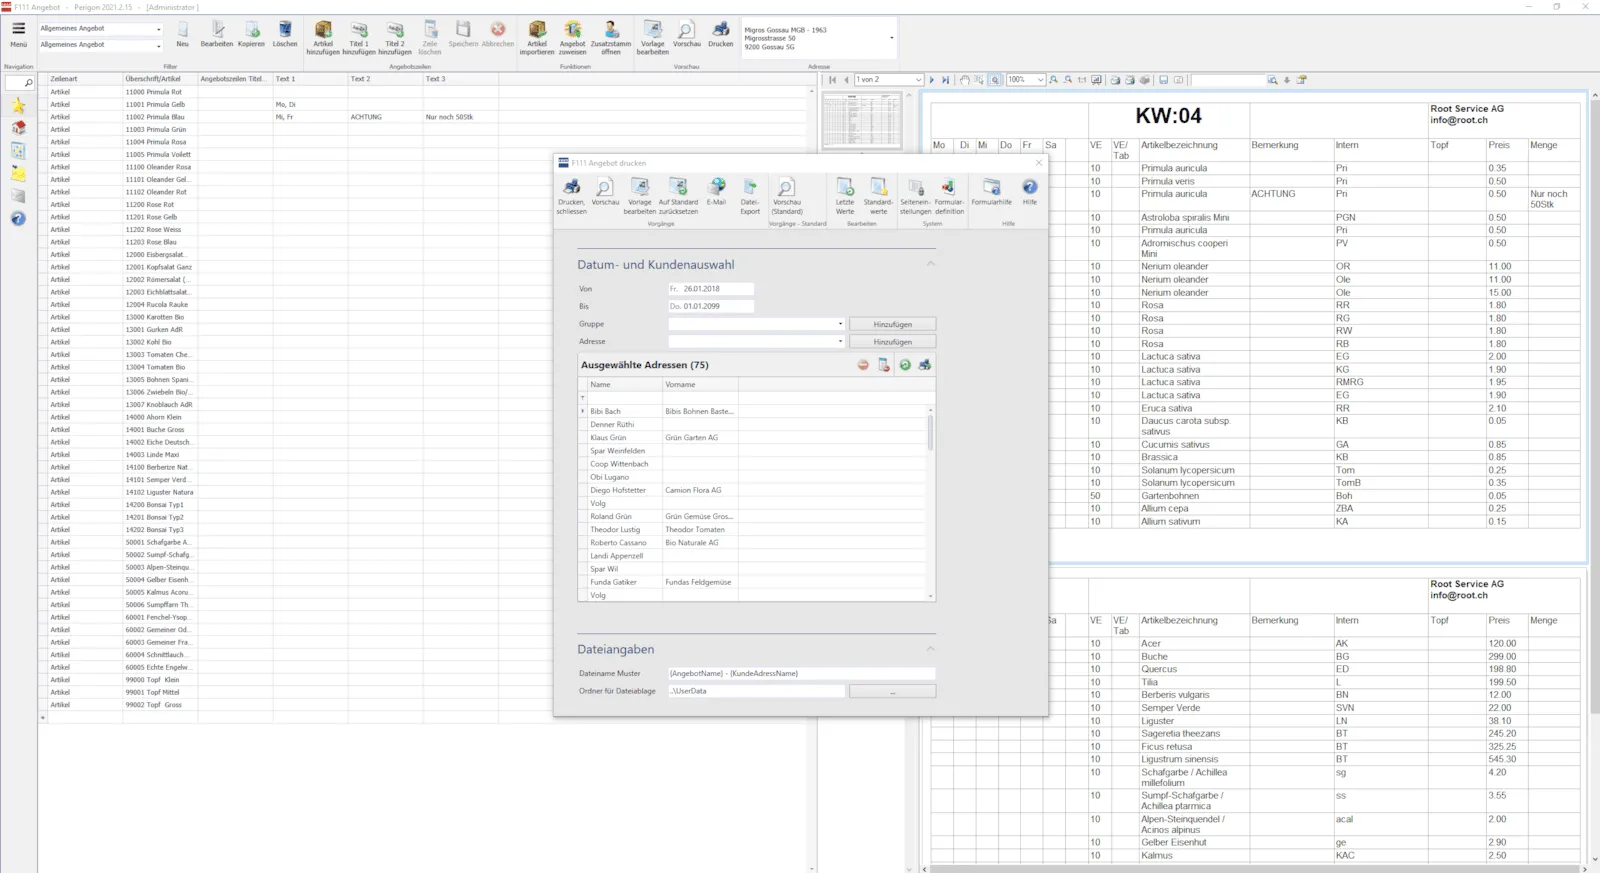Open the 100% zoom dropdown in the preview toolbar
The image size is (1600, 873).
coord(1040,80)
